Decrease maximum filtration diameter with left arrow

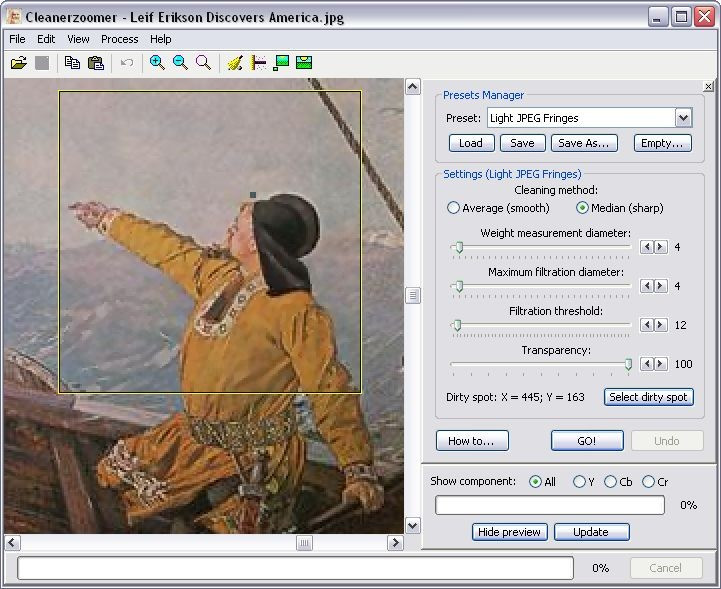coord(647,286)
